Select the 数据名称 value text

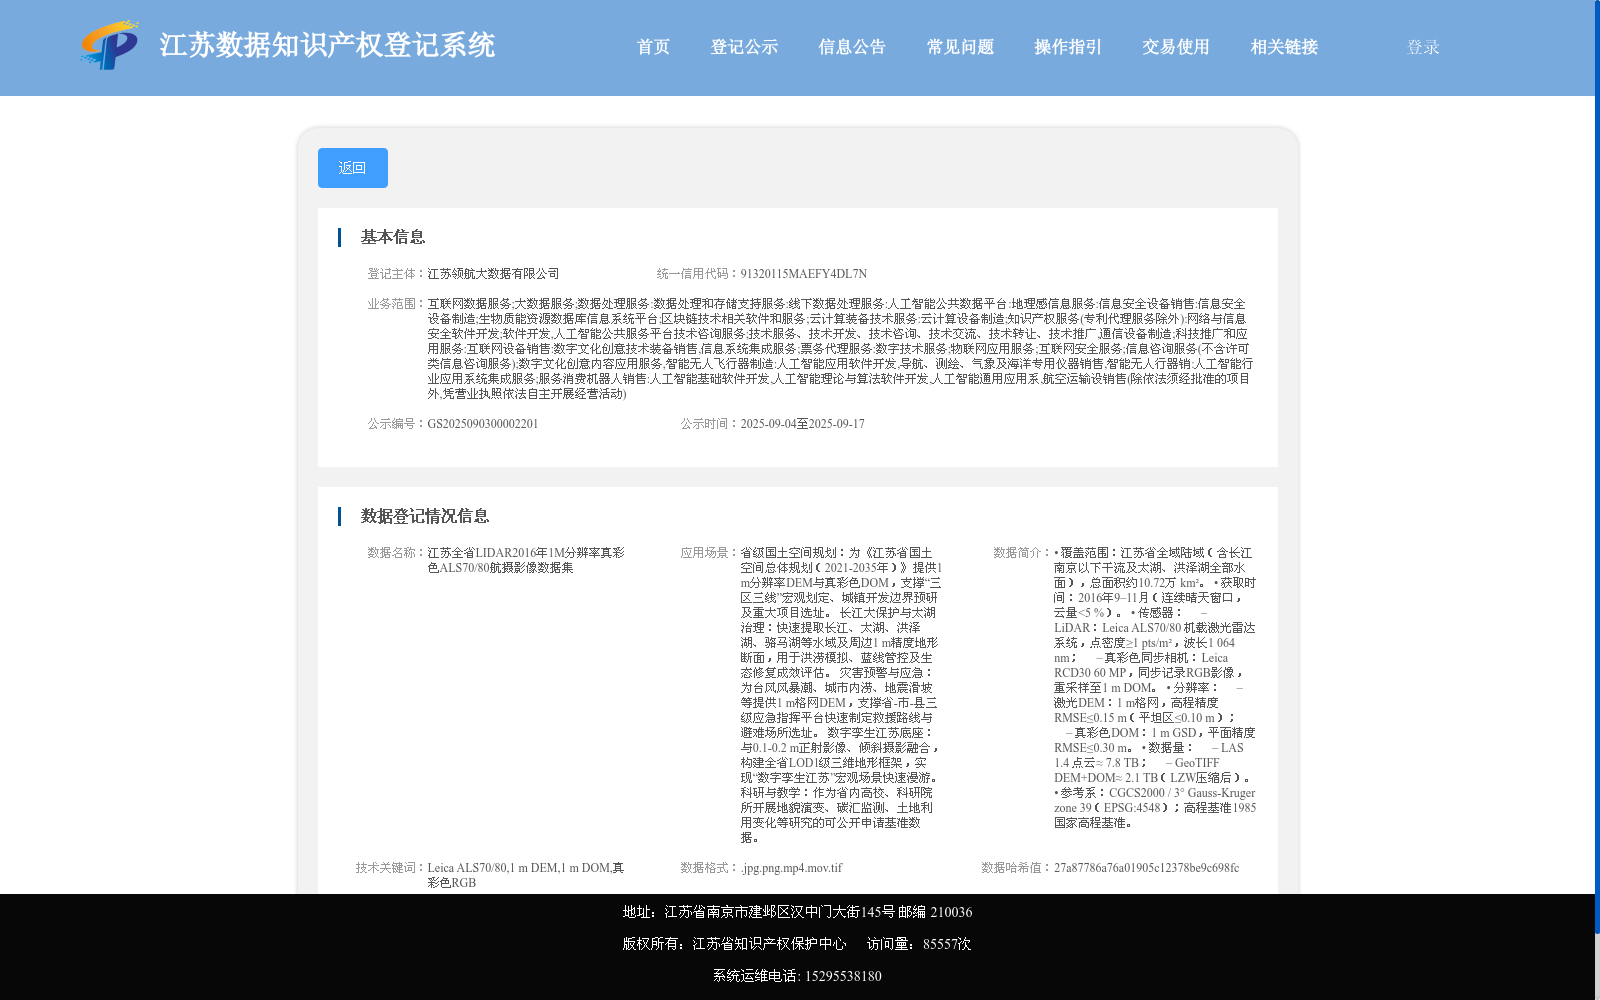point(526,560)
